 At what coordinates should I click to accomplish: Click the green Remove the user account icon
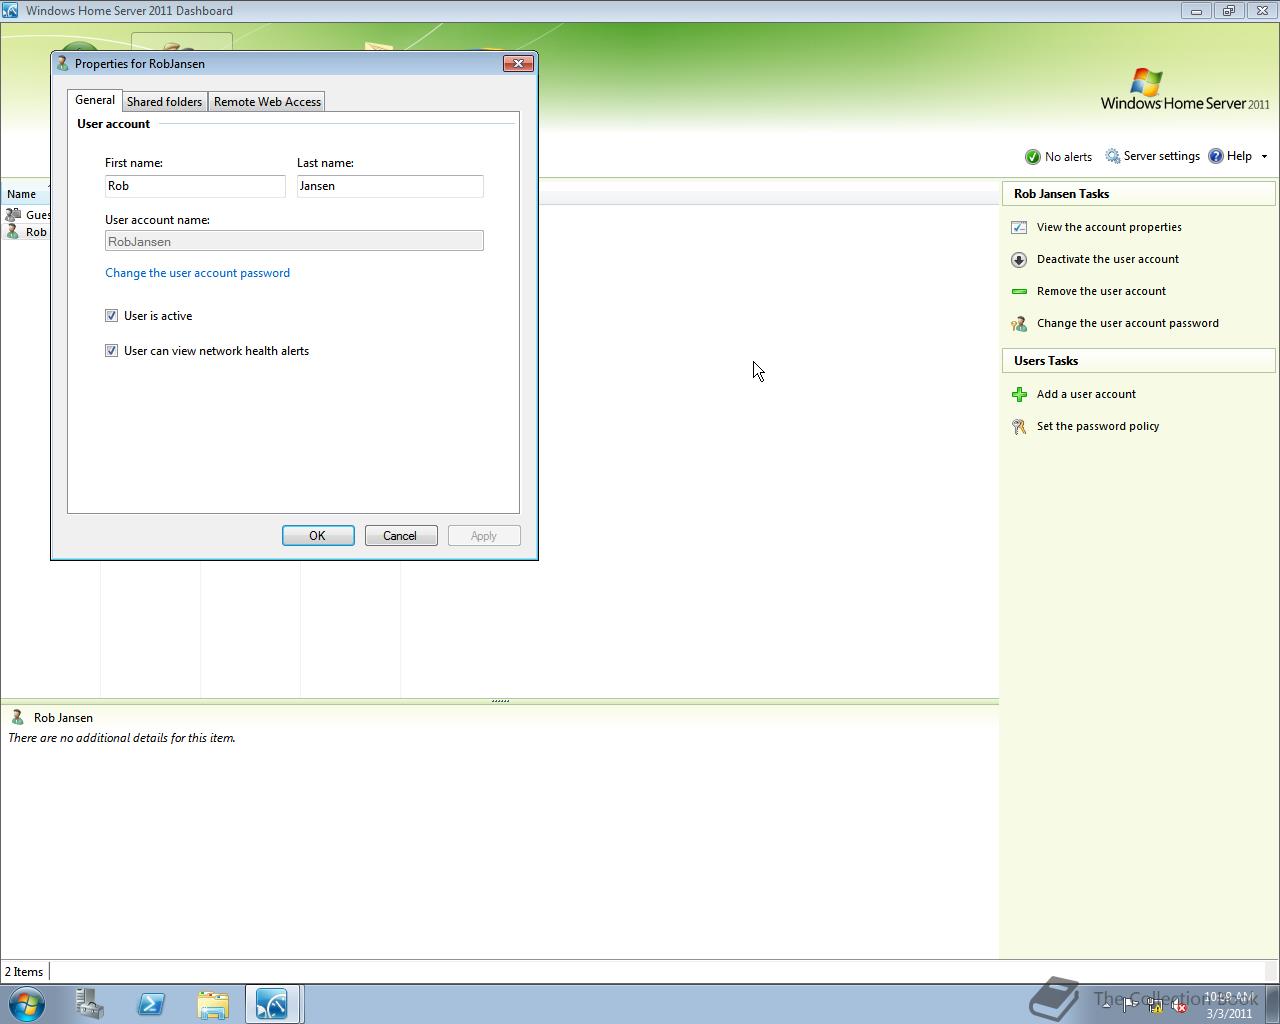pyautogui.click(x=1019, y=291)
